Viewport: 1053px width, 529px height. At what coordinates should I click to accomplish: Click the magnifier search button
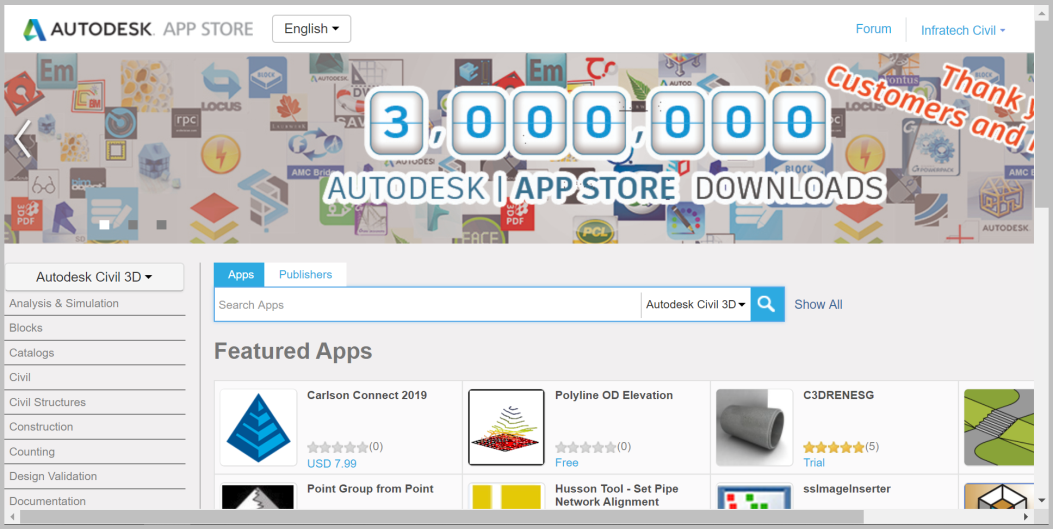[767, 304]
